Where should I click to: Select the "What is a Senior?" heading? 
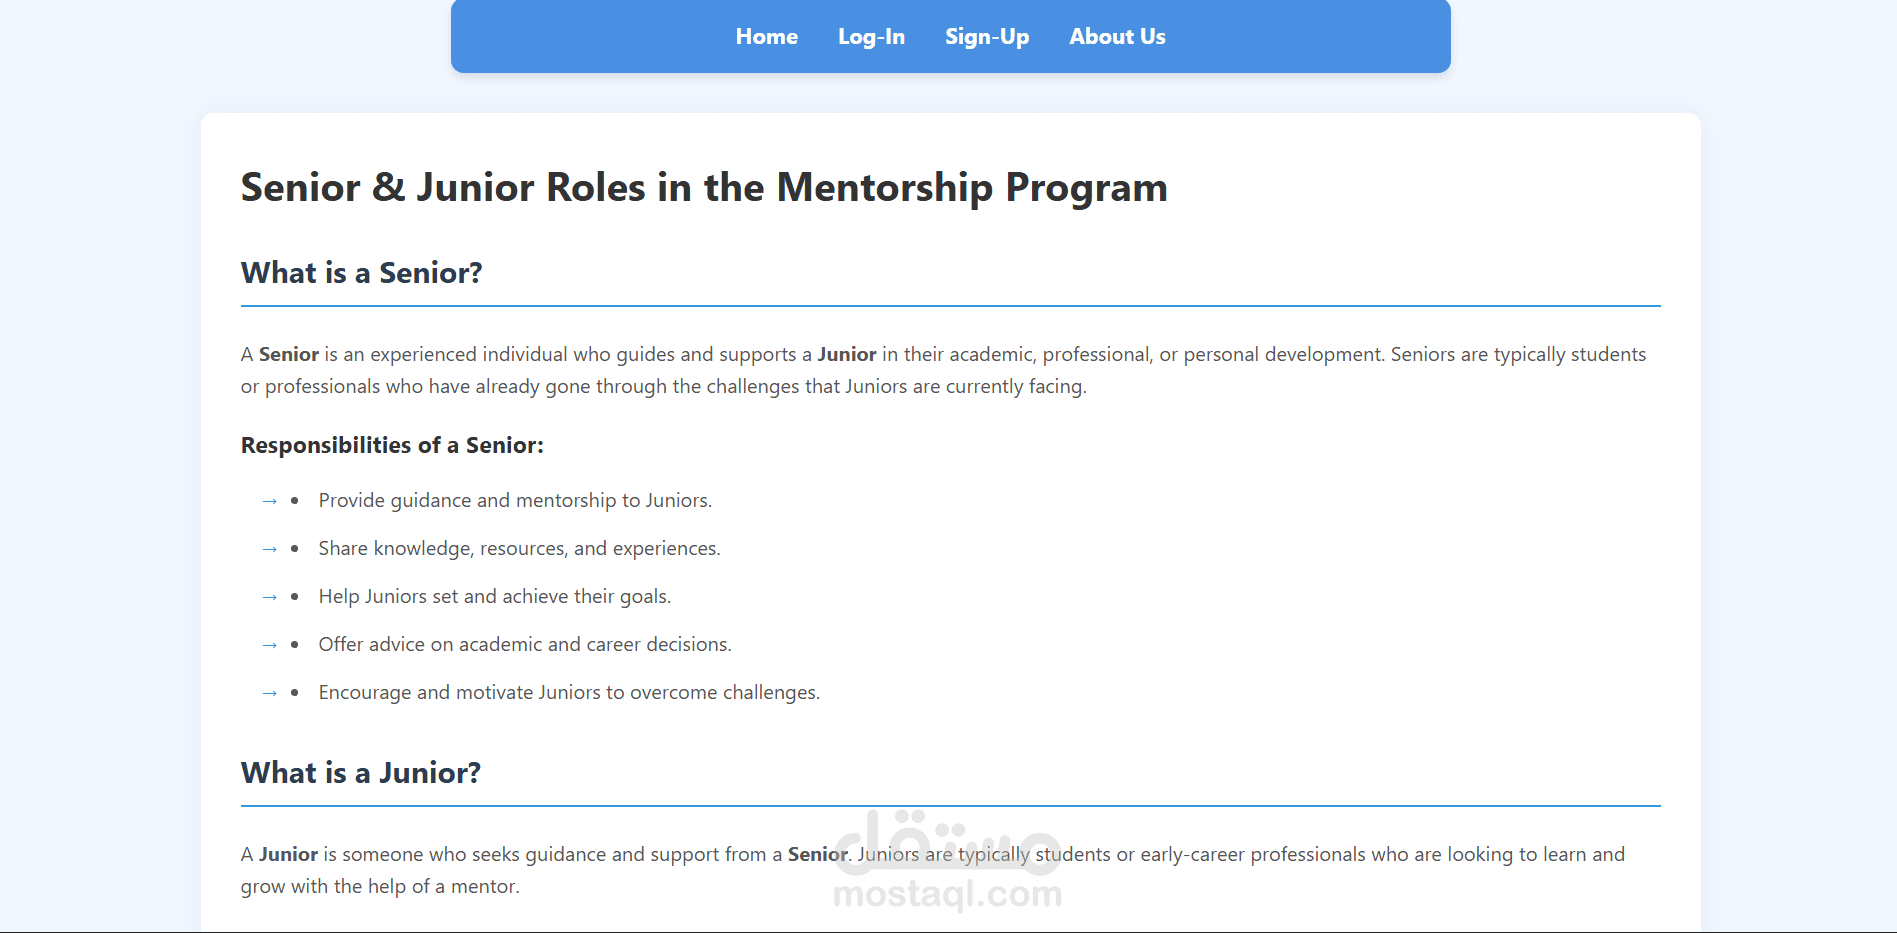click(x=361, y=273)
